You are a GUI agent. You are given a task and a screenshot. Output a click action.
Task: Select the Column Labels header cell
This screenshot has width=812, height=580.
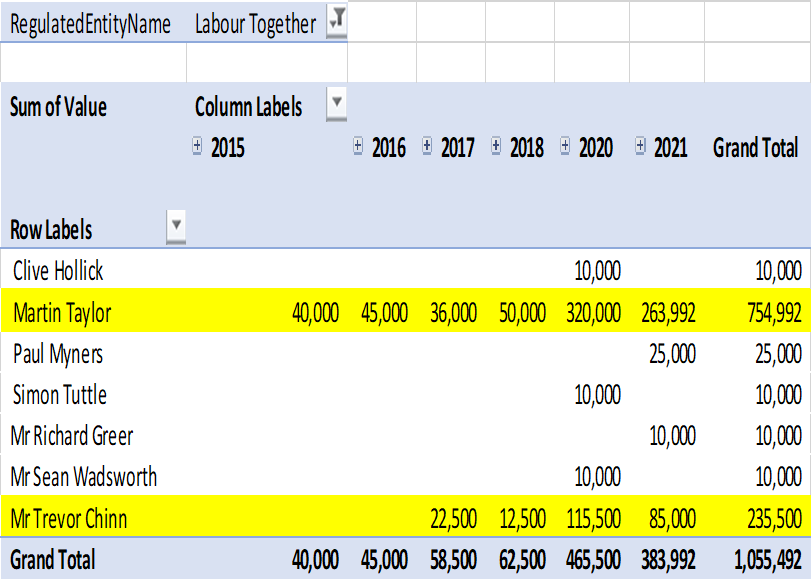pos(249,107)
